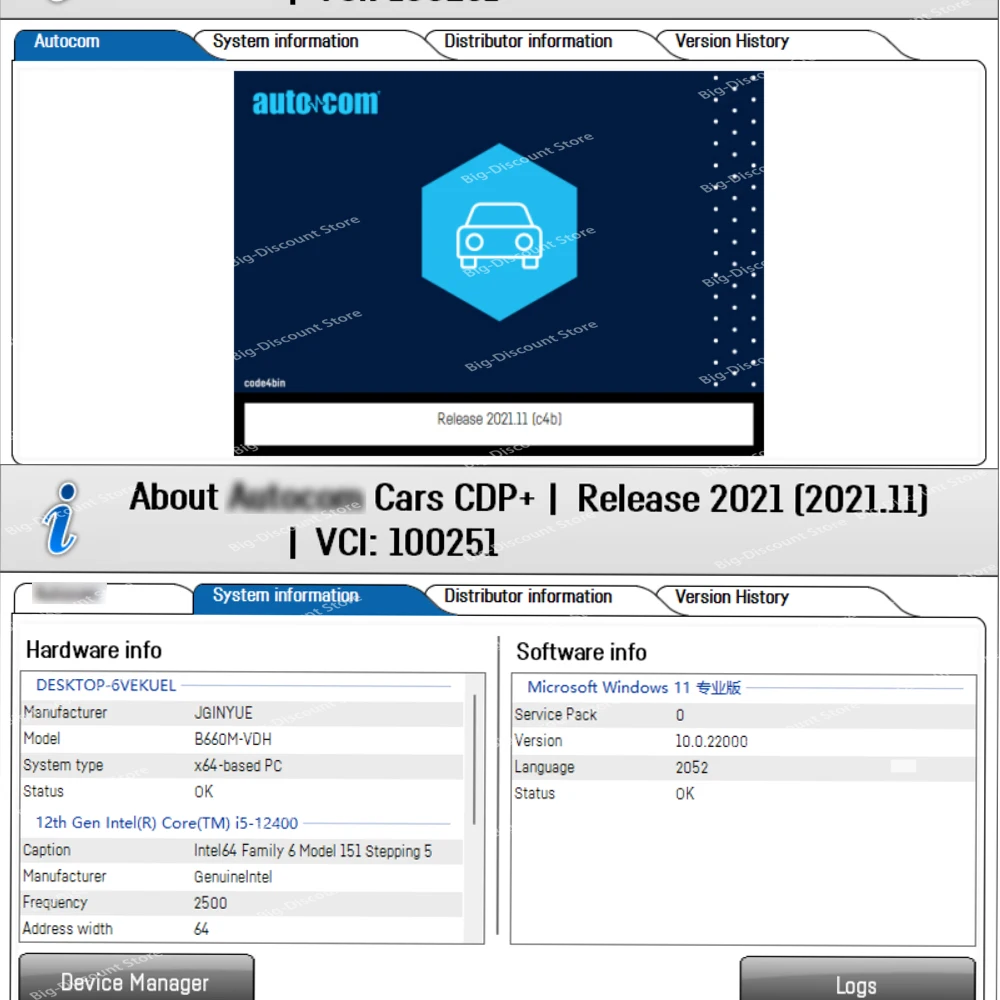
Task: Click the autocom logo on the splash image
Action: tap(316, 102)
